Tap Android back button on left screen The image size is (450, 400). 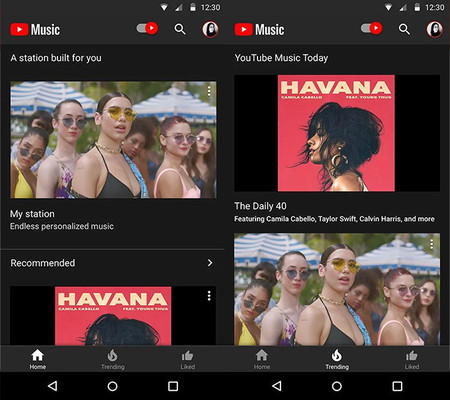coord(53,386)
